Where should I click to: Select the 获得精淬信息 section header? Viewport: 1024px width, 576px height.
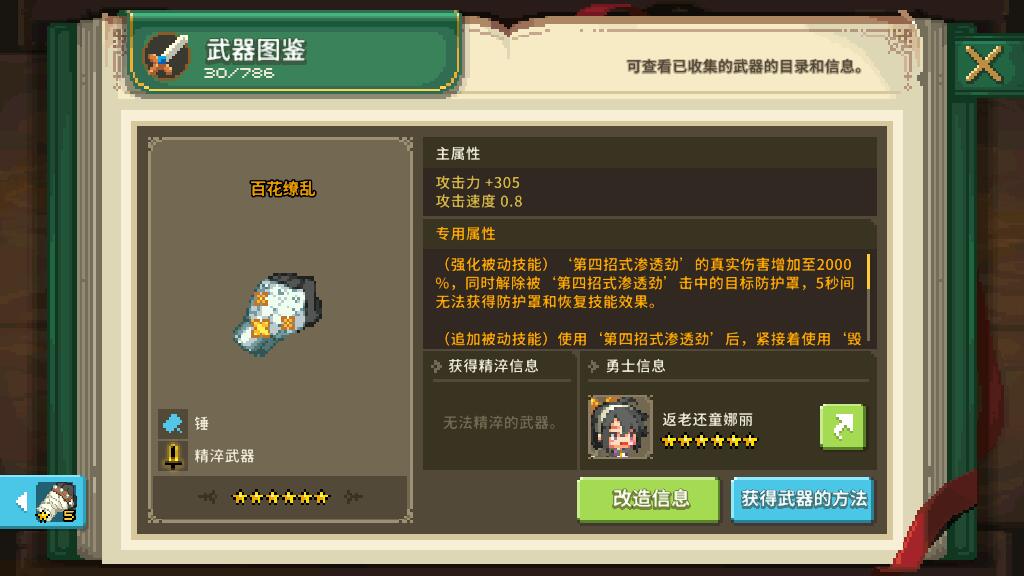[493, 366]
